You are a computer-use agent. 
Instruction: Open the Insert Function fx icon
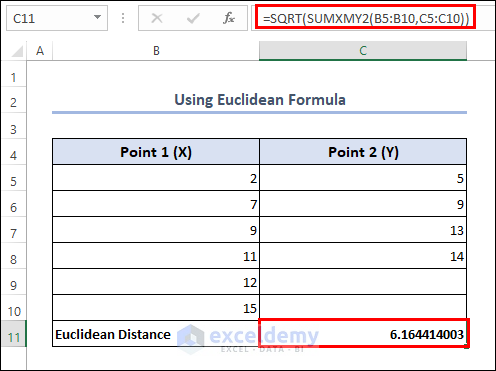click(x=229, y=18)
